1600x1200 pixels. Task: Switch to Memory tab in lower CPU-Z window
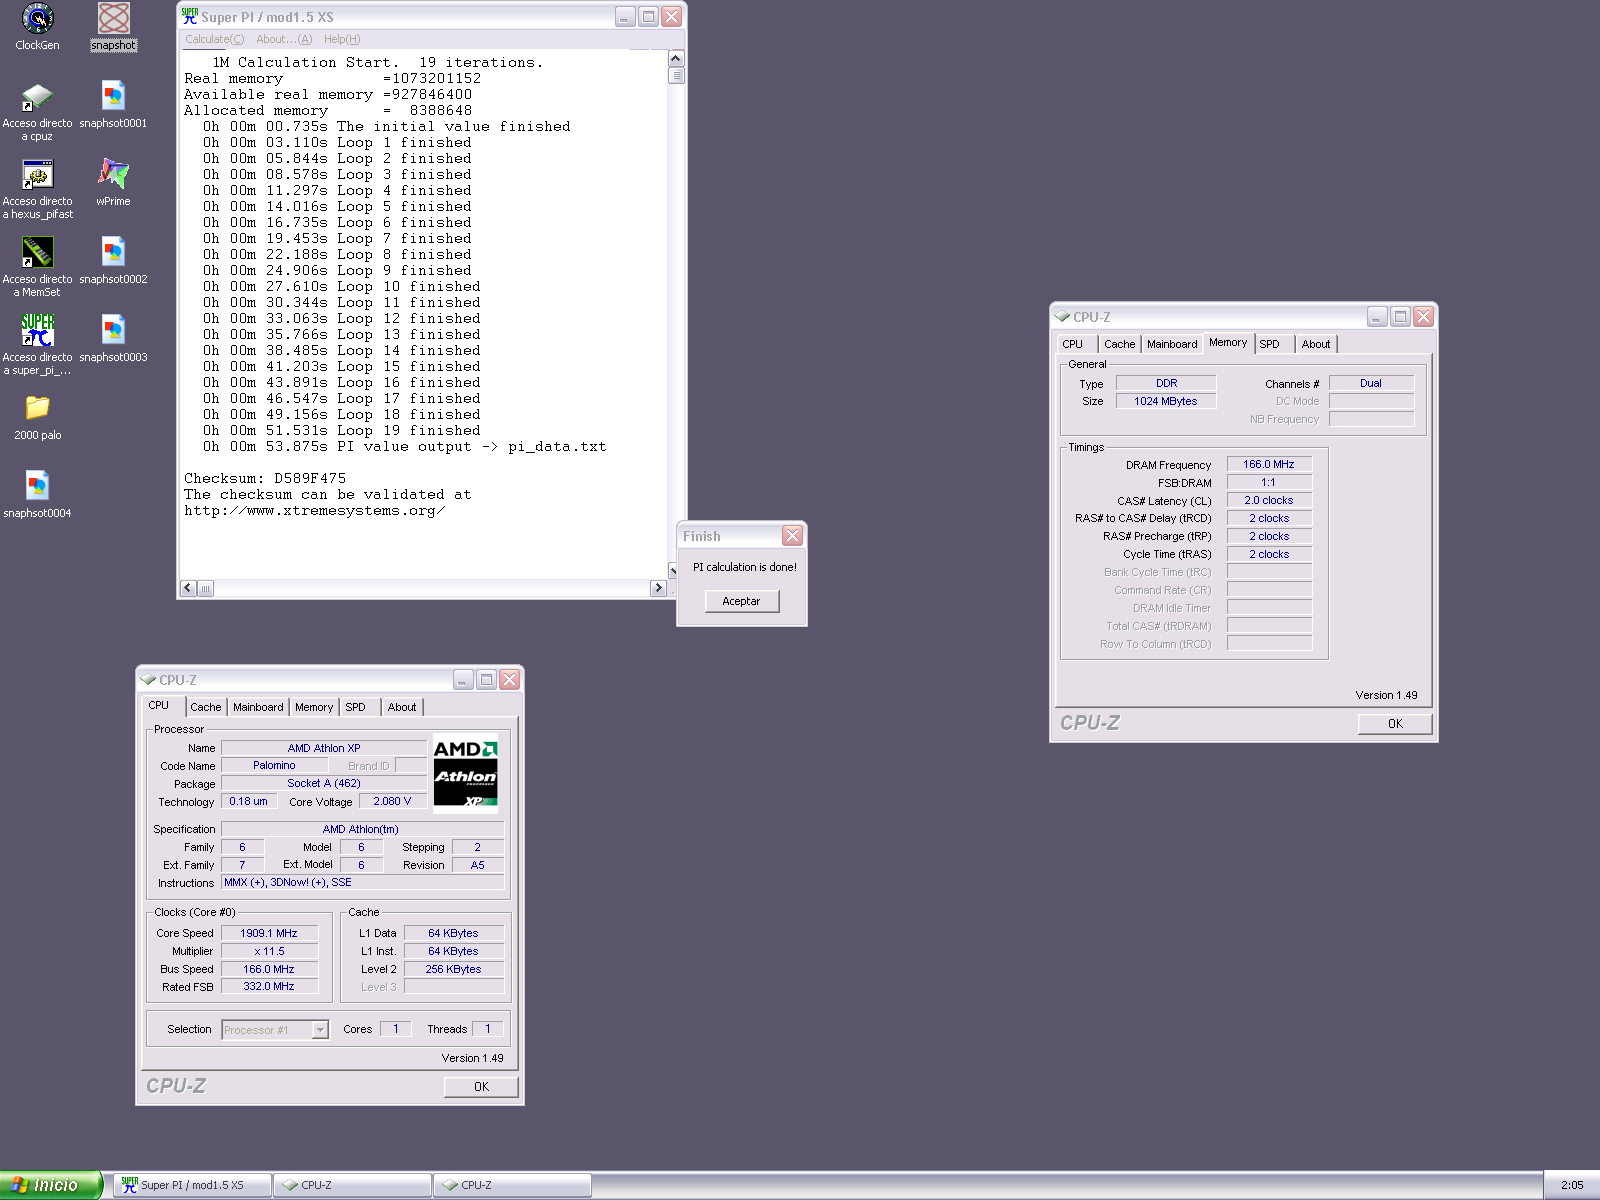[x=314, y=707]
